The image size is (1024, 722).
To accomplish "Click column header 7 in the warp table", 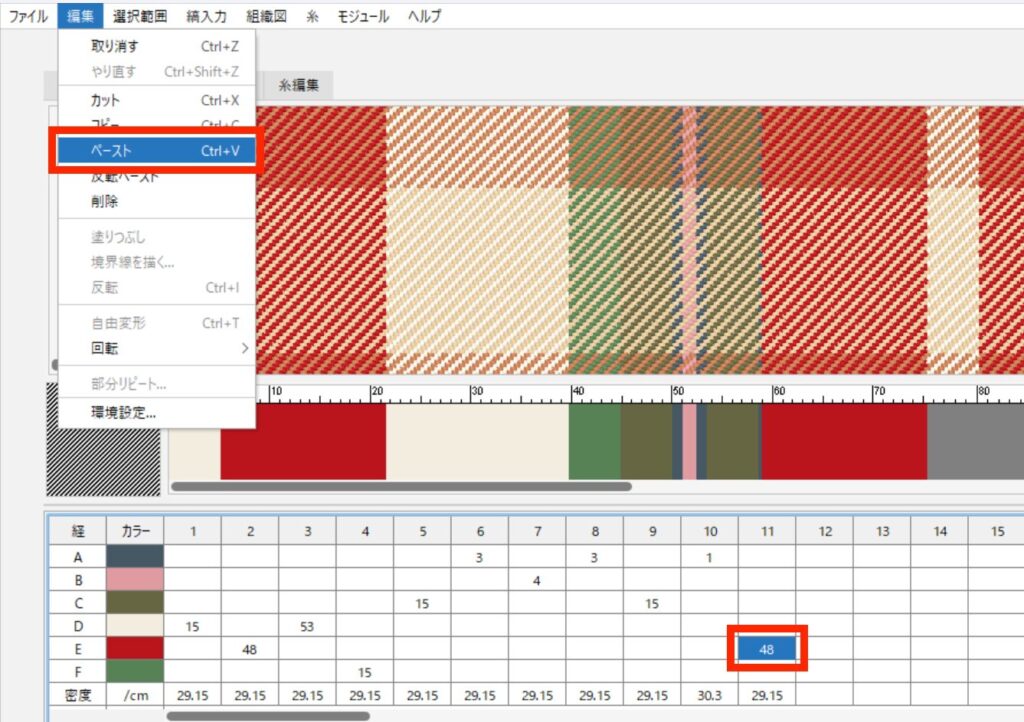I will (x=537, y=531).
